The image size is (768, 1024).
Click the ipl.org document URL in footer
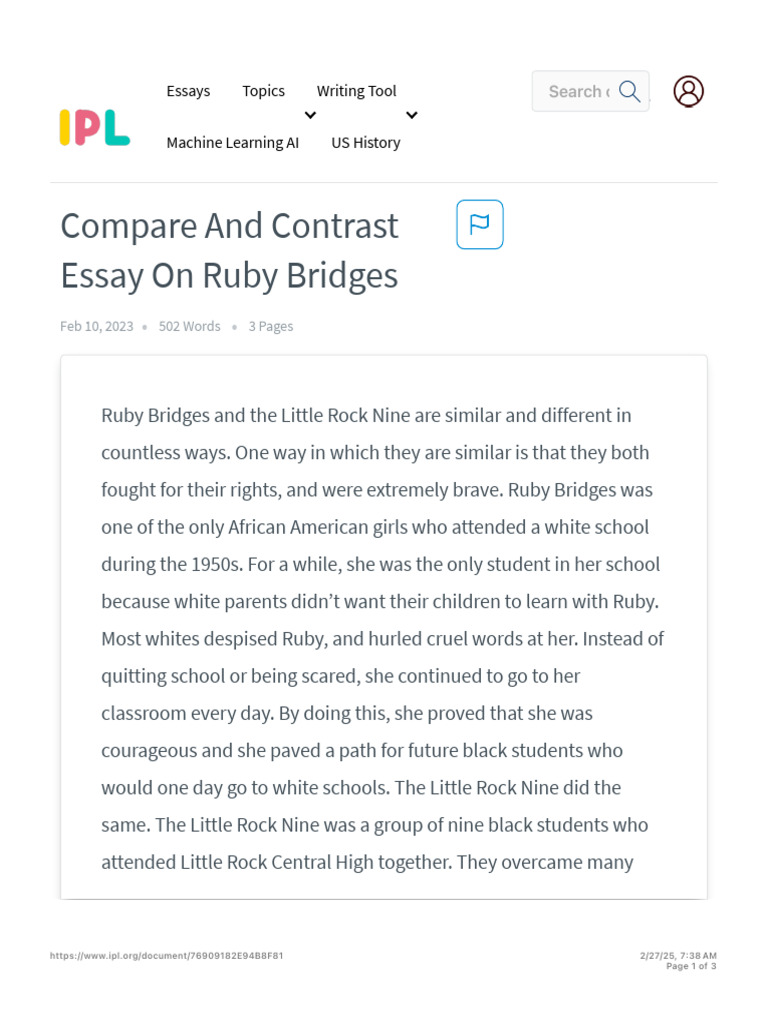(x=166, y=956)
